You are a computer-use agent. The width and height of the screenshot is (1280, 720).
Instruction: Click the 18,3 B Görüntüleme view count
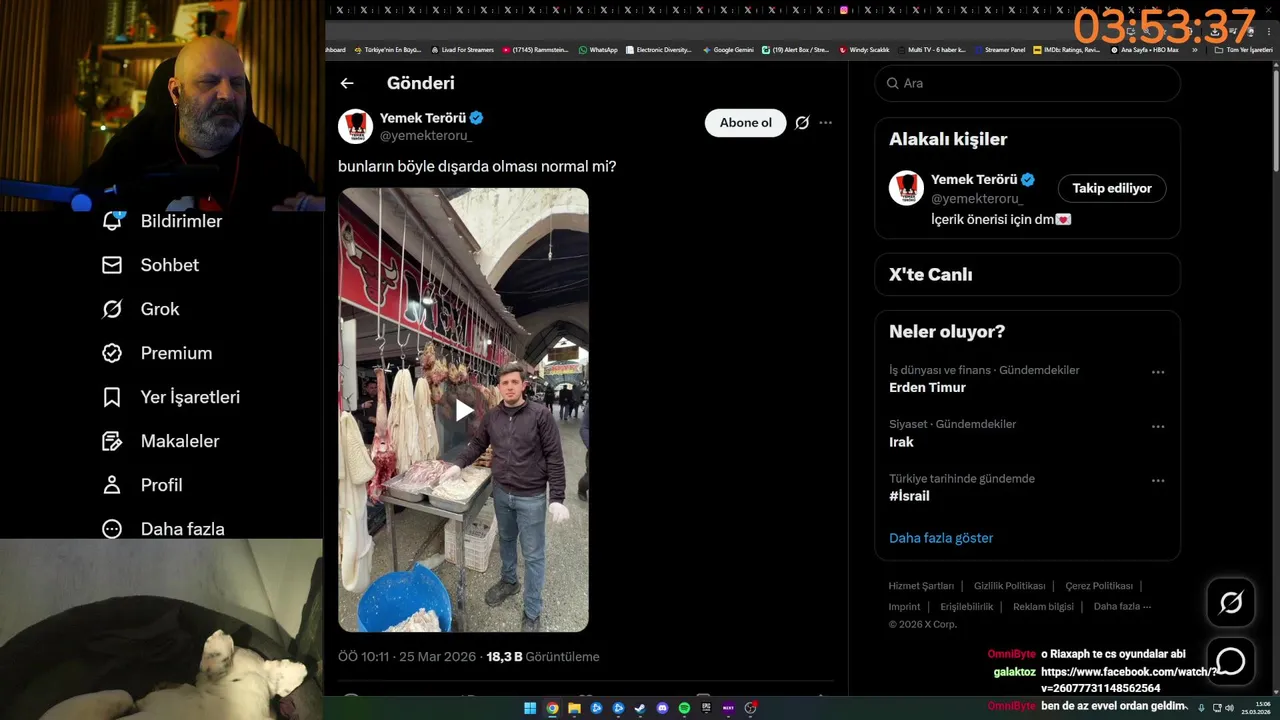[542, 657]
